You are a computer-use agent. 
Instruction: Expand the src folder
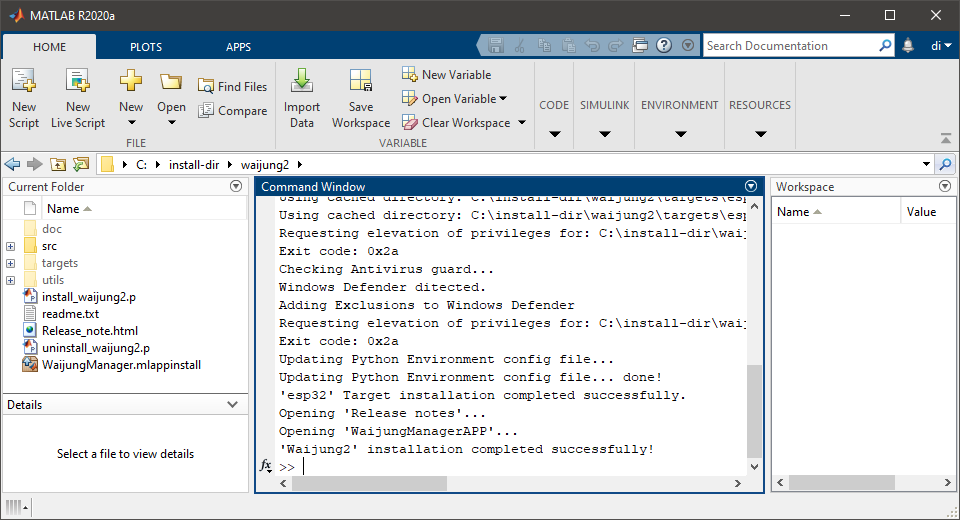10,246
